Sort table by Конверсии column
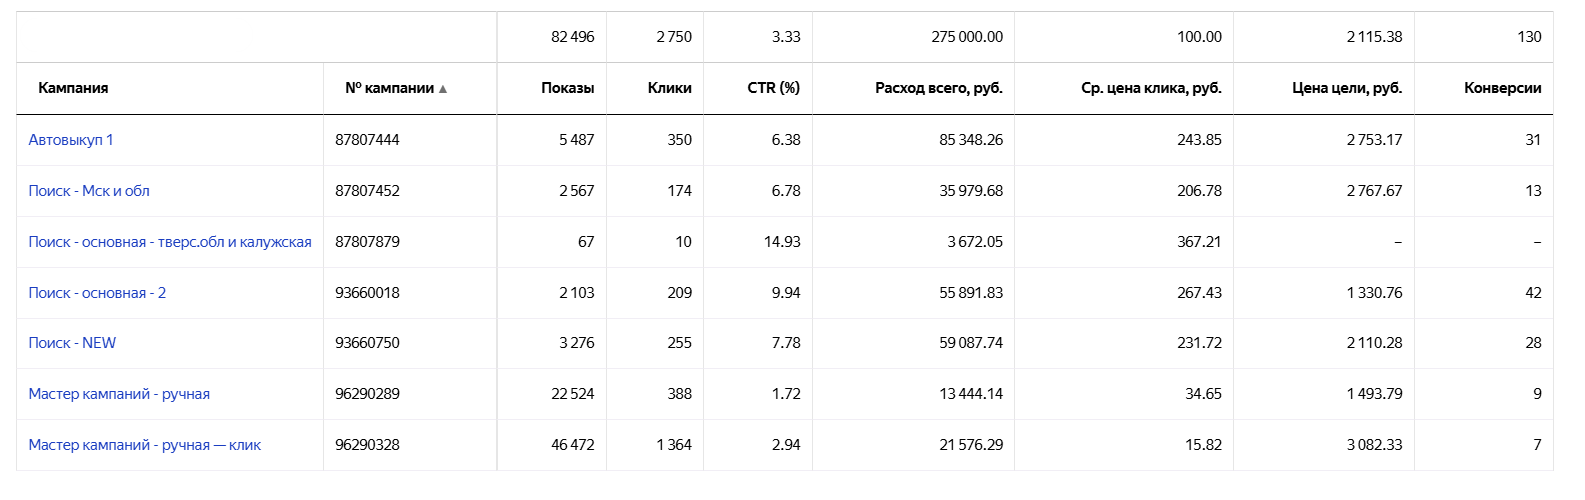1585x500 pixels. click(1502, 88)
